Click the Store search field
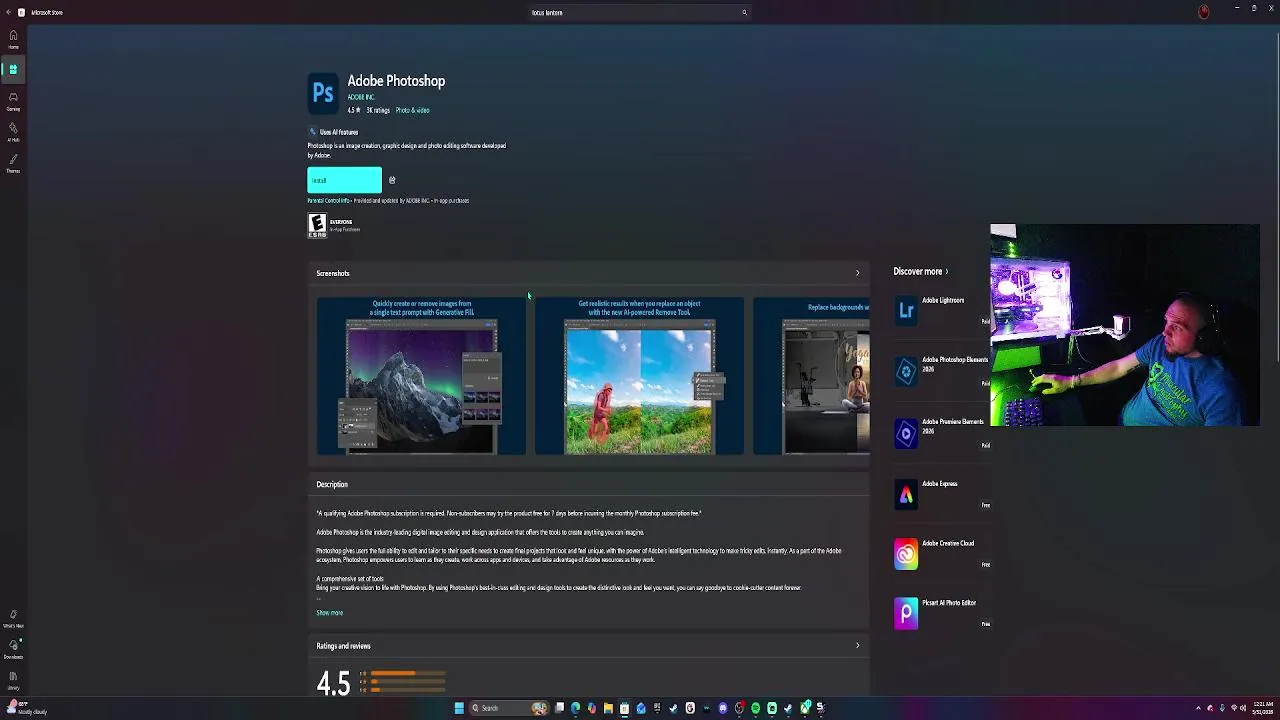 pos(639,13)
